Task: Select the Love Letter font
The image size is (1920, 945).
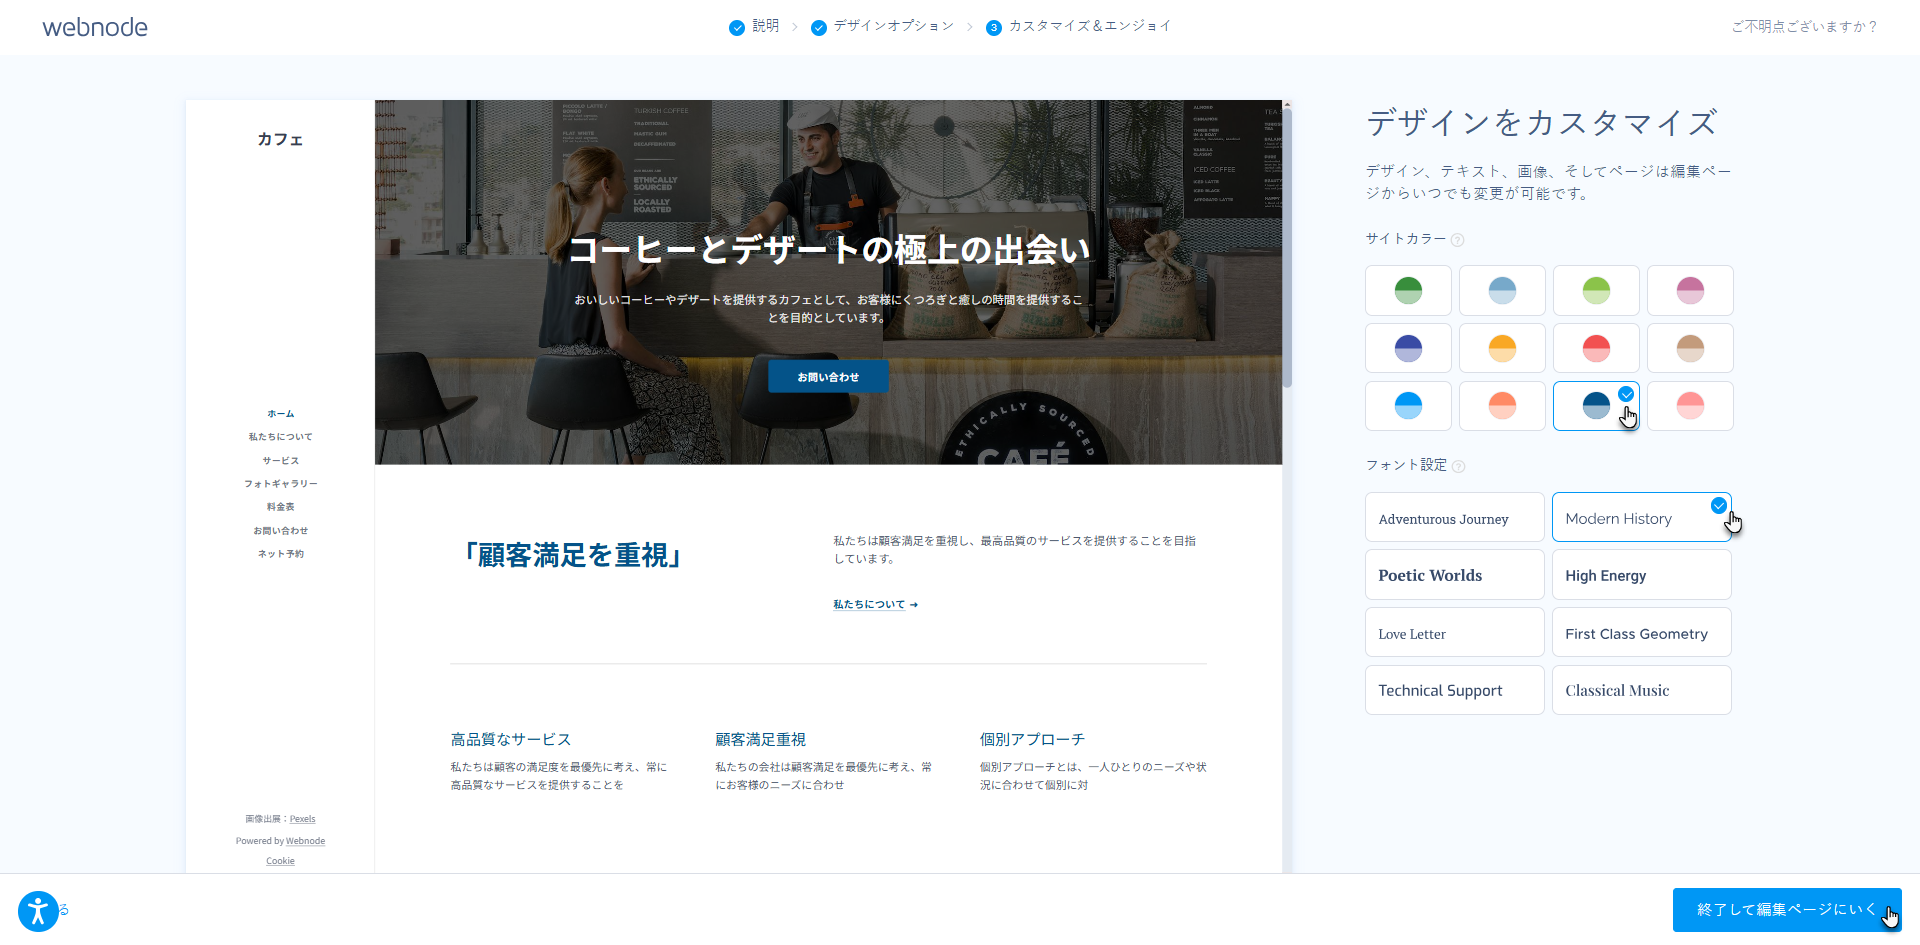Action: tap(1455, 633)
